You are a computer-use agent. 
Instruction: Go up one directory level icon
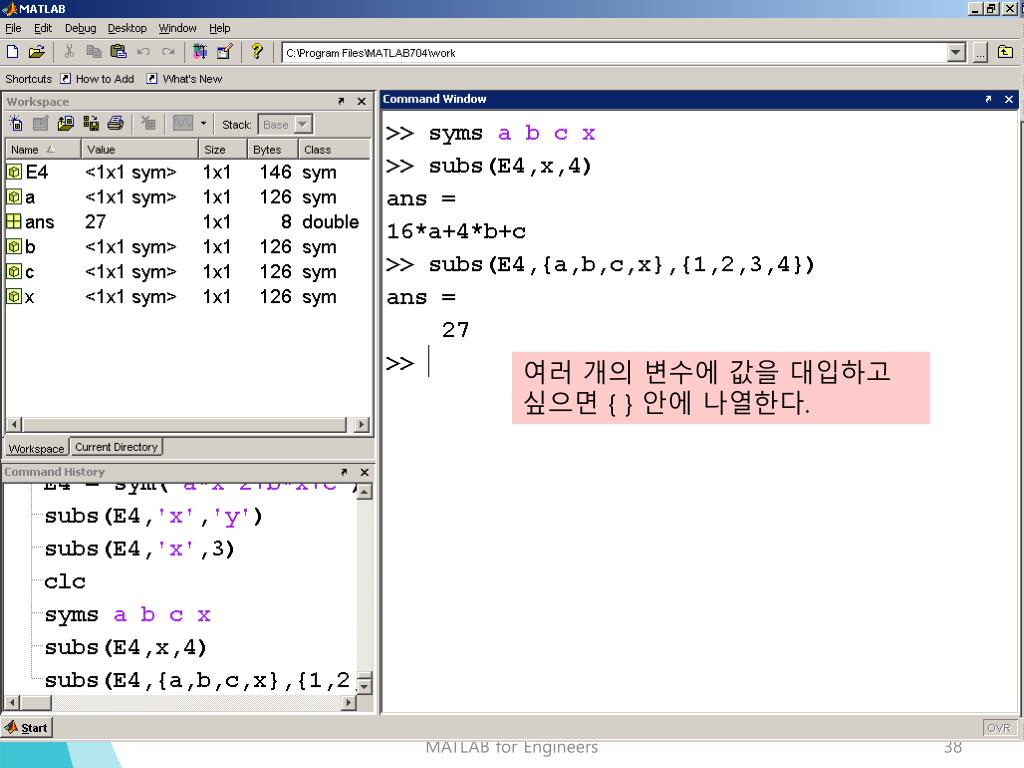click(x=1006, y=52)
